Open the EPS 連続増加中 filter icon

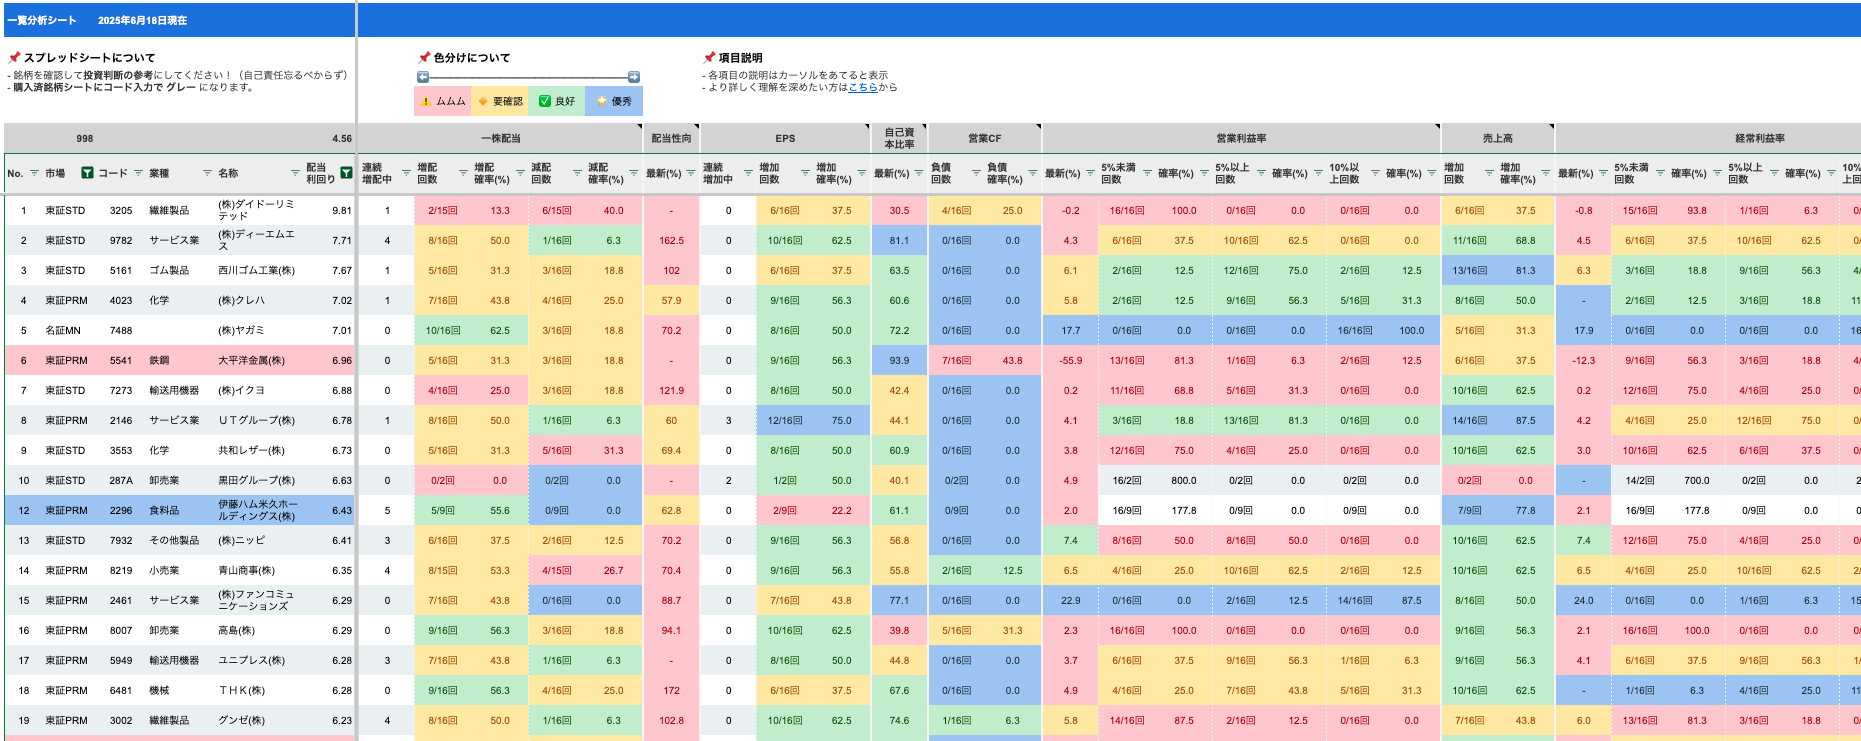[x=748, y=173]
